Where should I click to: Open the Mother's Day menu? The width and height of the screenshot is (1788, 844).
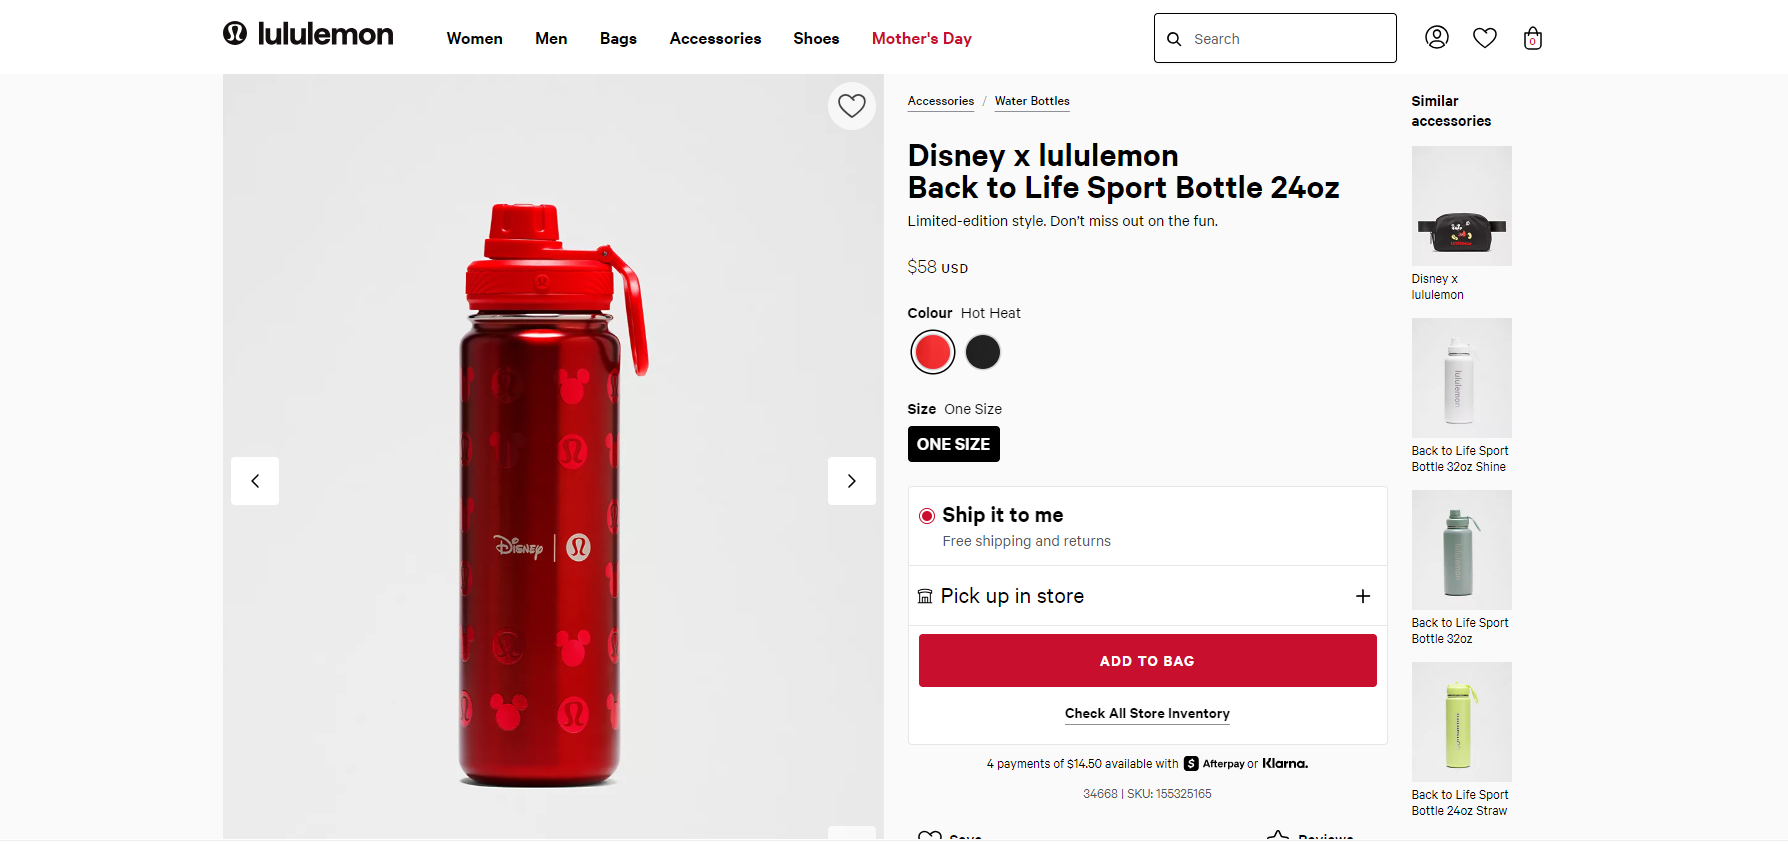[921, 39]
